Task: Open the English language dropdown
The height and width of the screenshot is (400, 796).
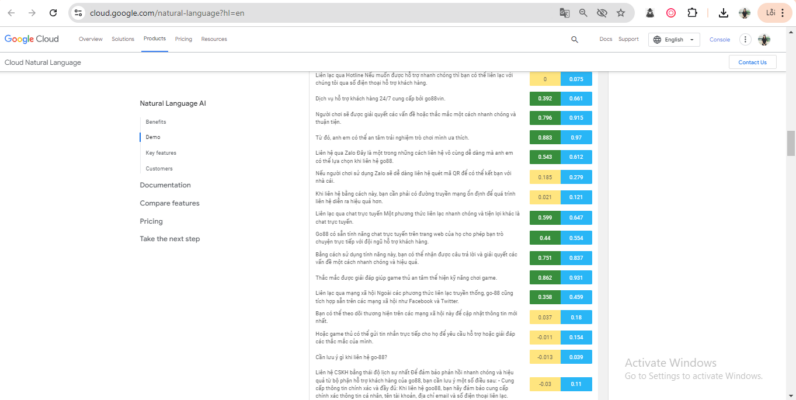Action: (675, 39)
